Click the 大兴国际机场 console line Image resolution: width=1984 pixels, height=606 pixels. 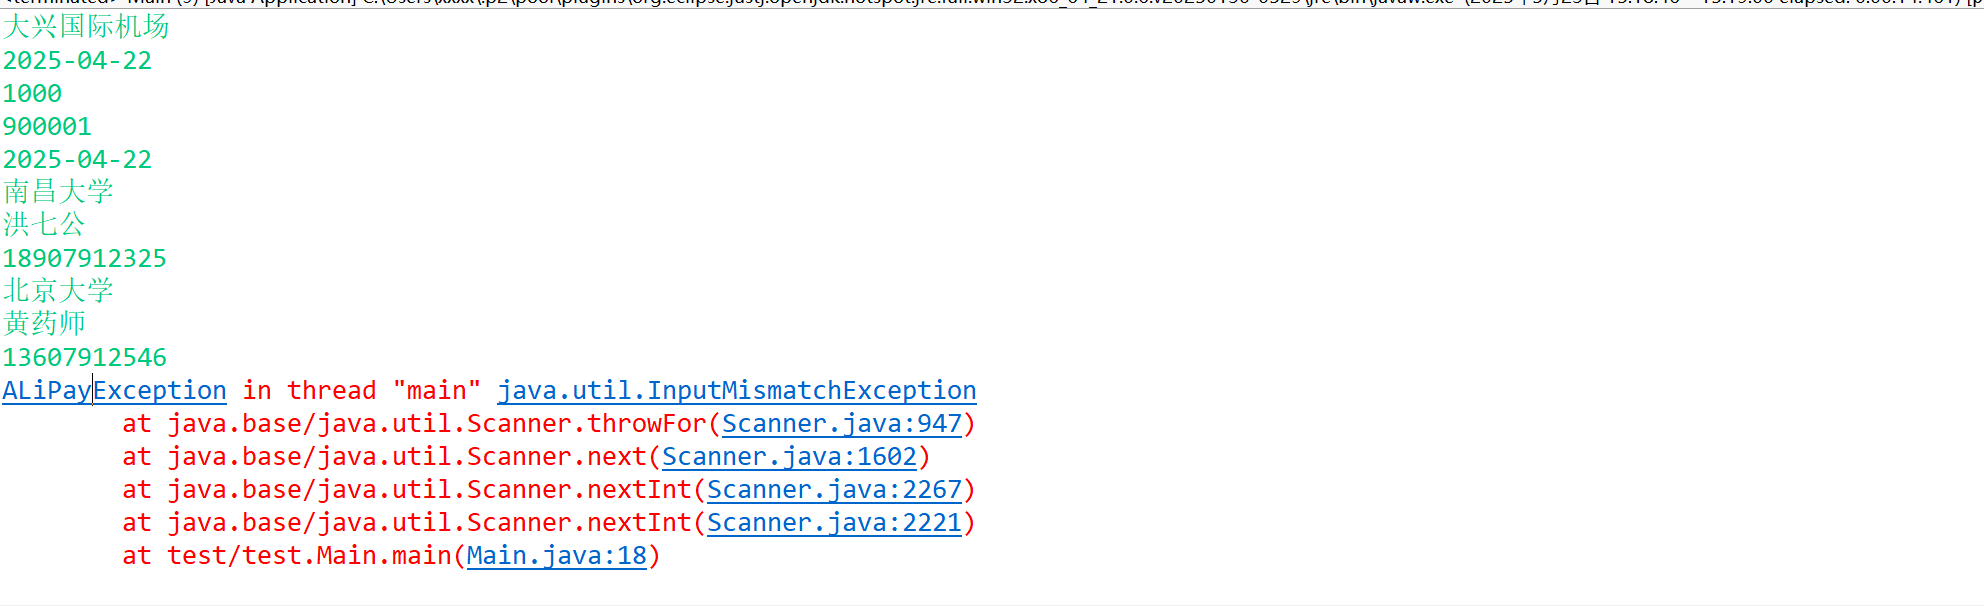tap(86, 27)
